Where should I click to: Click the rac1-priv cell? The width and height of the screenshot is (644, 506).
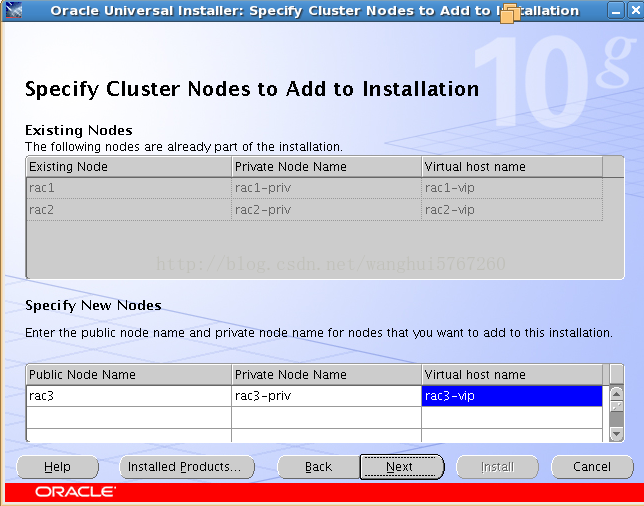[x=327, y=188]
